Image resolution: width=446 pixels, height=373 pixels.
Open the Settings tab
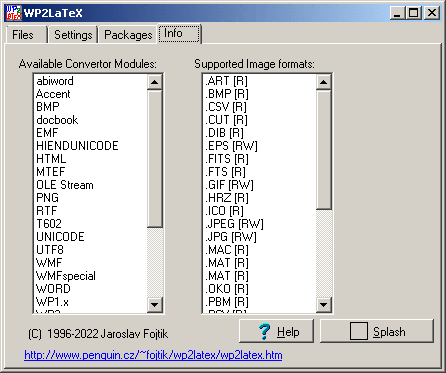tap(73, 35)
